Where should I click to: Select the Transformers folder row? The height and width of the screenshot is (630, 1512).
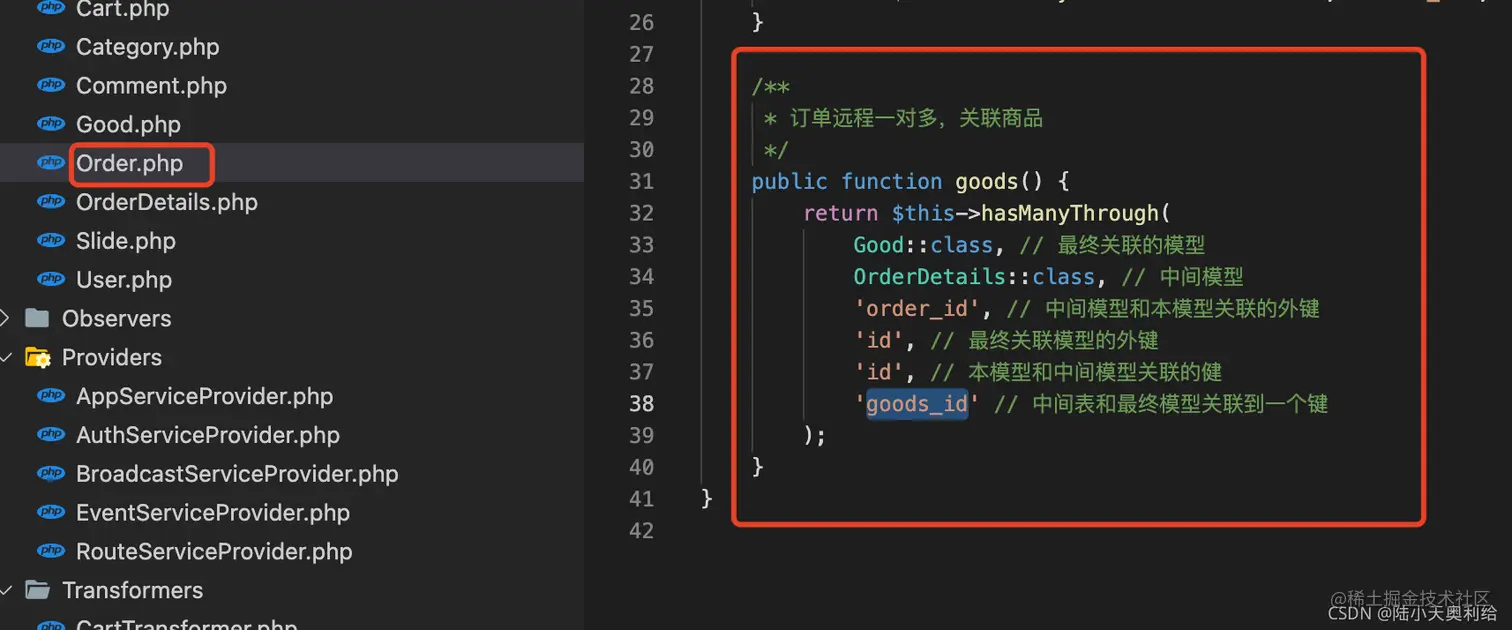[x=292, y=590]
